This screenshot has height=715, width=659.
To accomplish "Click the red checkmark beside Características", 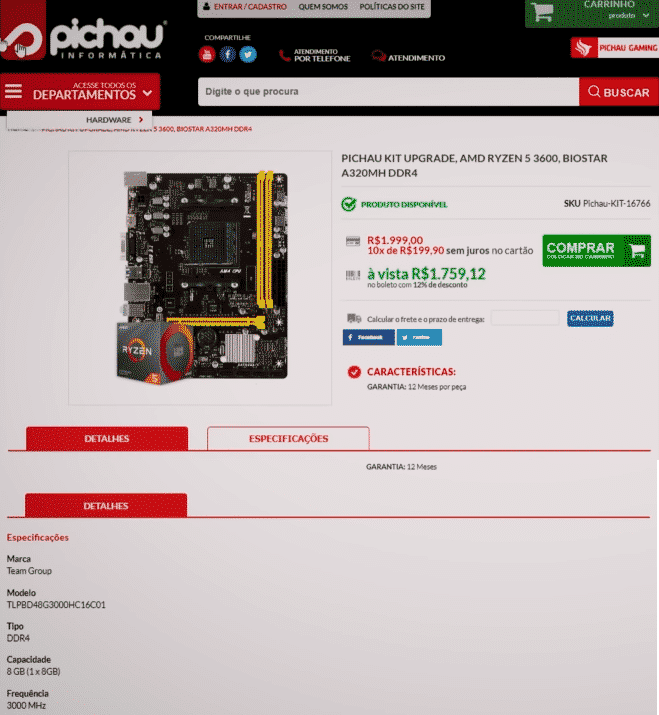I will [x=354, y=372].
